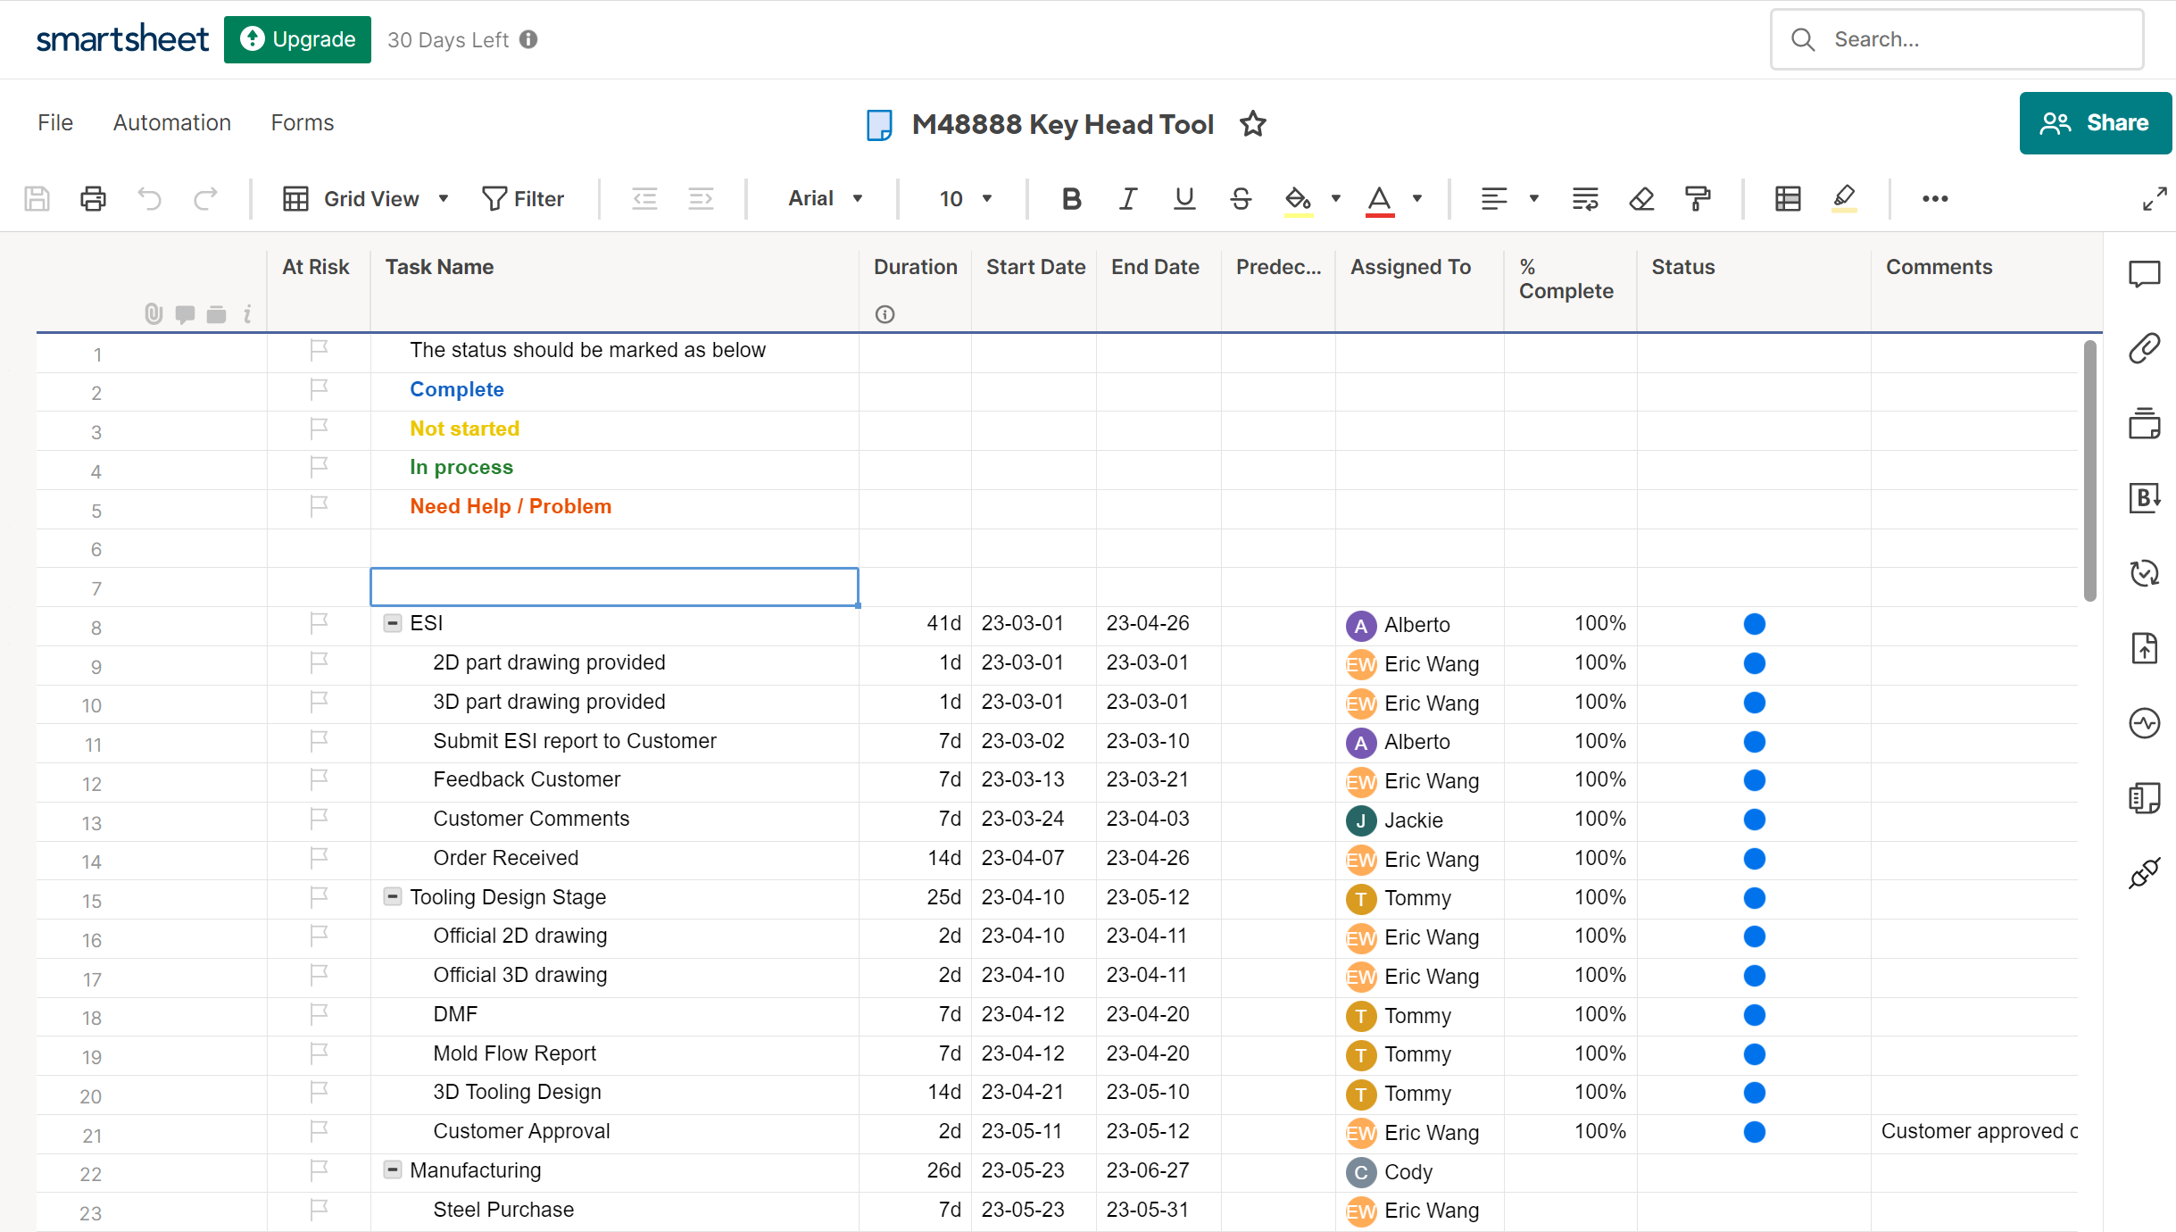
Task: Open the Arial font dropdown
Action: 825,199
